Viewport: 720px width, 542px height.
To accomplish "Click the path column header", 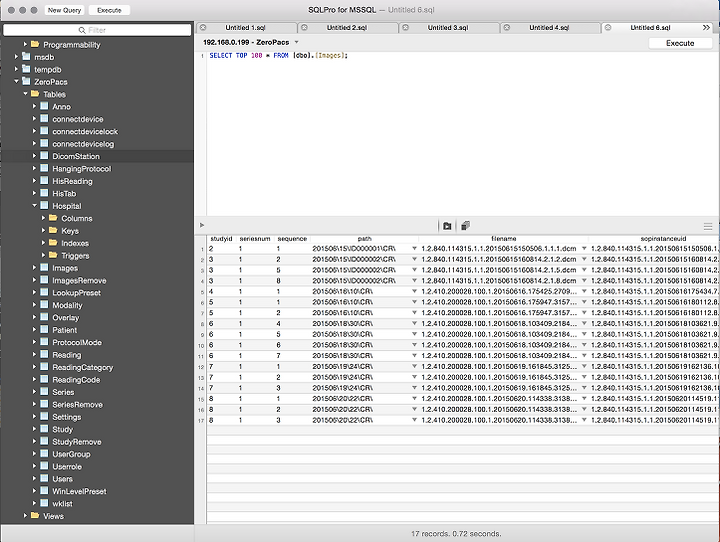I will coord(365,239).
